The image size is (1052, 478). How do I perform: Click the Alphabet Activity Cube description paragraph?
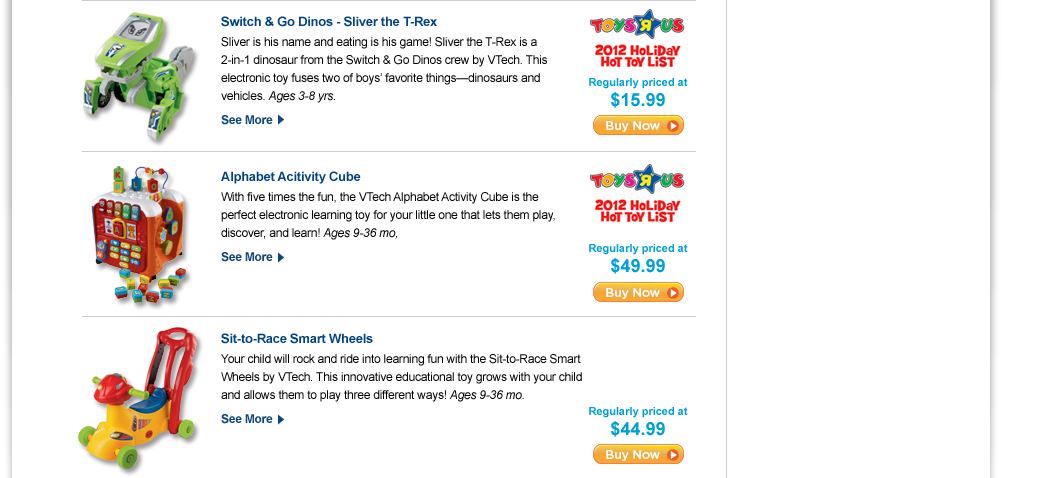388,215
